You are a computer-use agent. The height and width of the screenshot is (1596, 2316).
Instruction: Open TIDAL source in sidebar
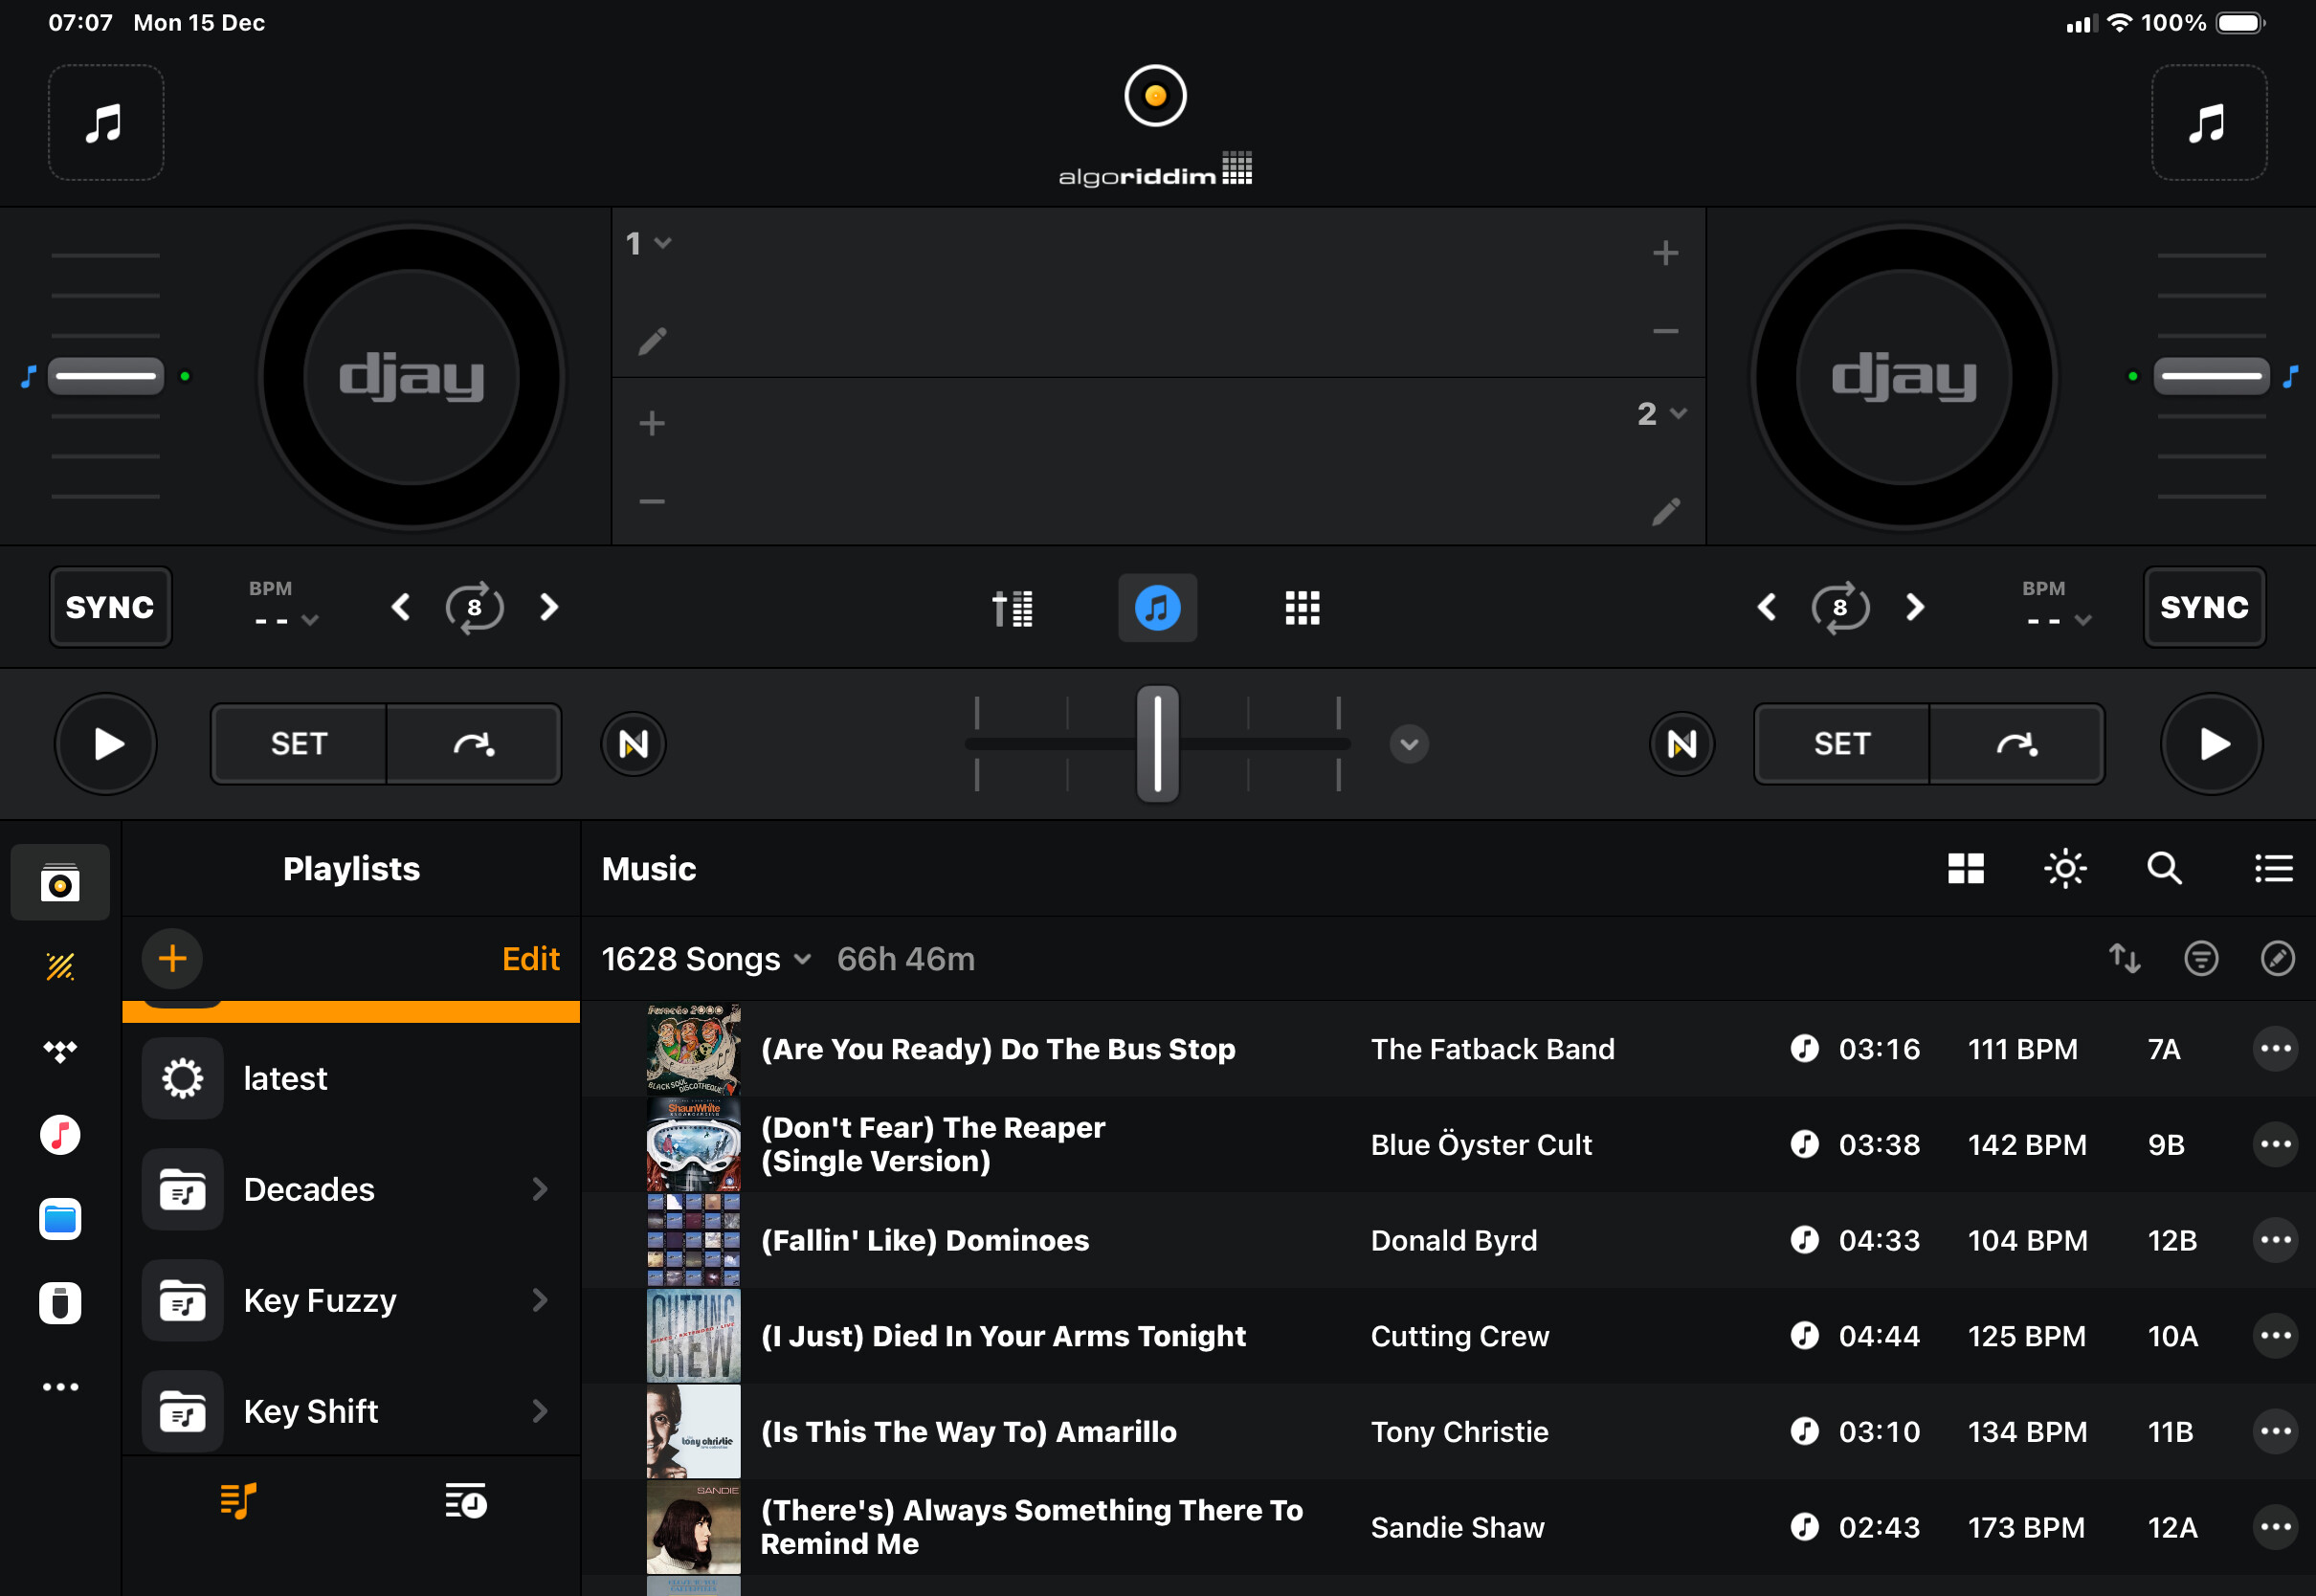60,1051
